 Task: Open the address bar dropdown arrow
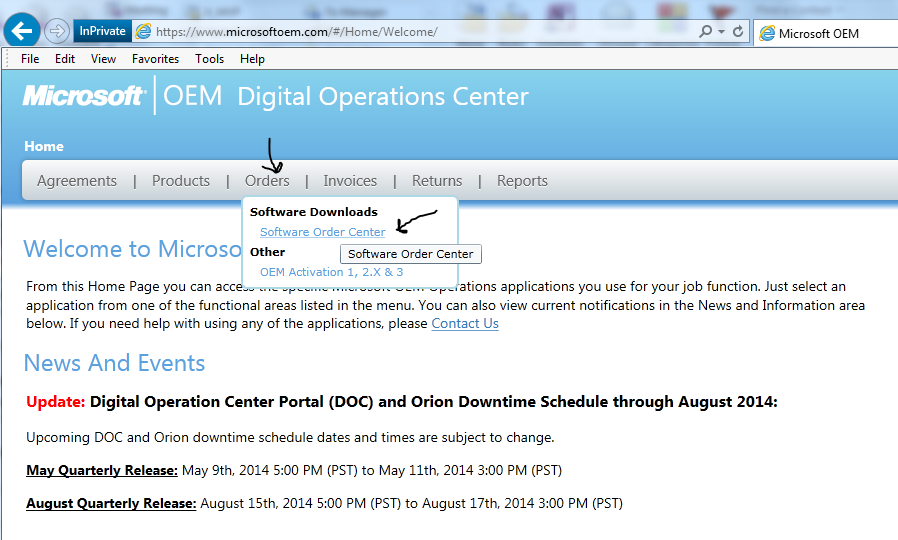[721, 31]
